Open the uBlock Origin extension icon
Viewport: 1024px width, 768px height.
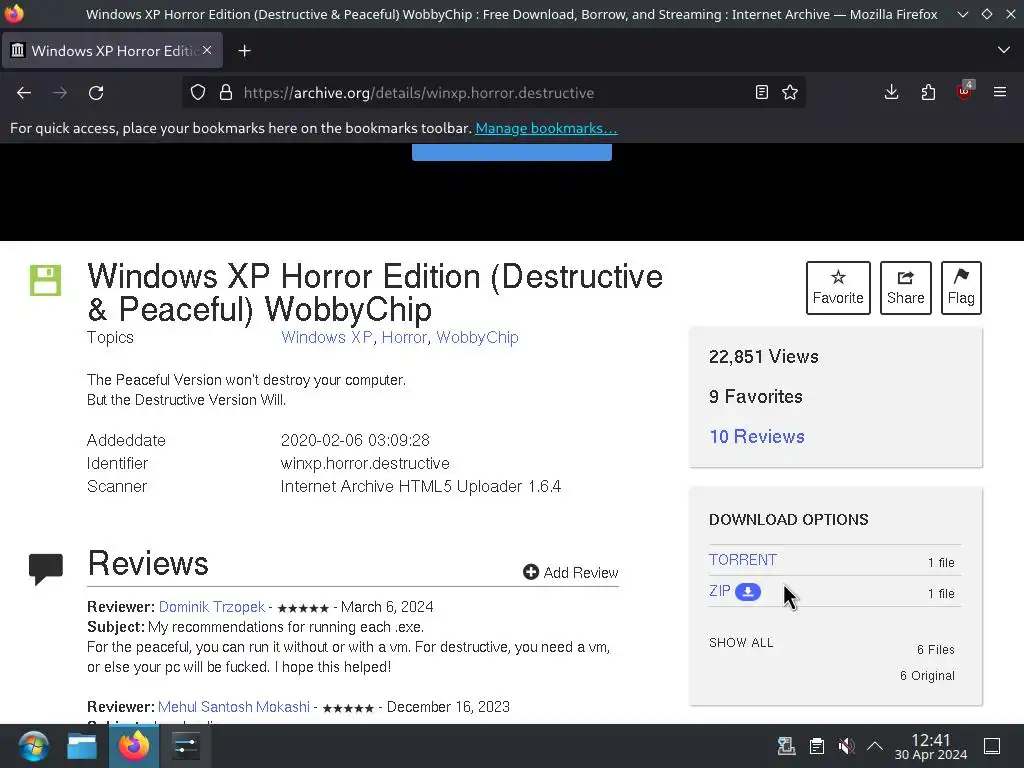[x=965, y=91]
